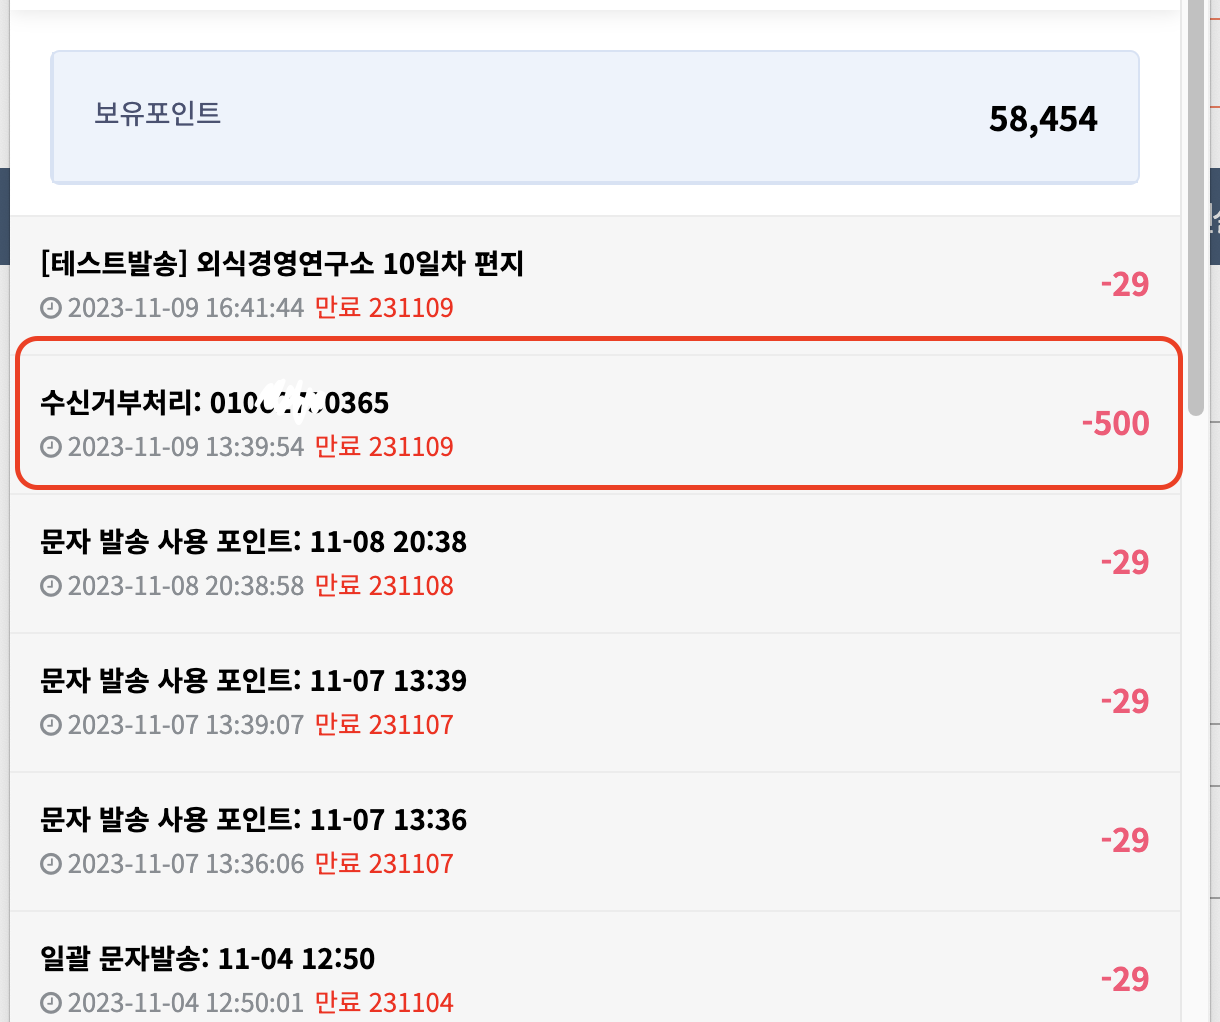Click the 문자 발송 사용 포인트: 11-08 20:38 row
1220x1022 pixels.
pos(595,563)
